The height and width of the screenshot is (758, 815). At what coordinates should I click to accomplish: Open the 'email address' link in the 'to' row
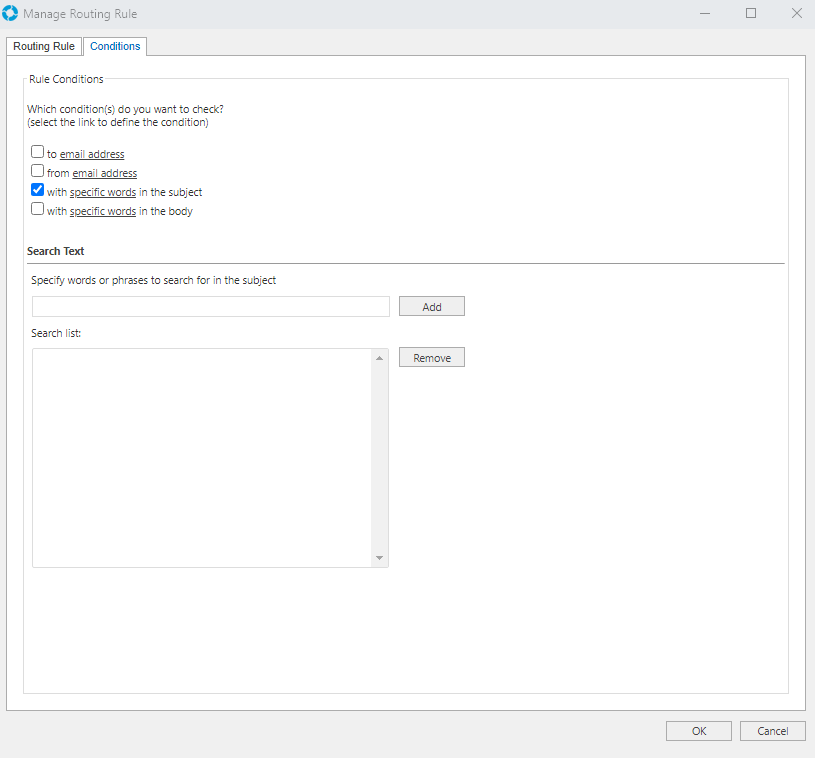92,154
